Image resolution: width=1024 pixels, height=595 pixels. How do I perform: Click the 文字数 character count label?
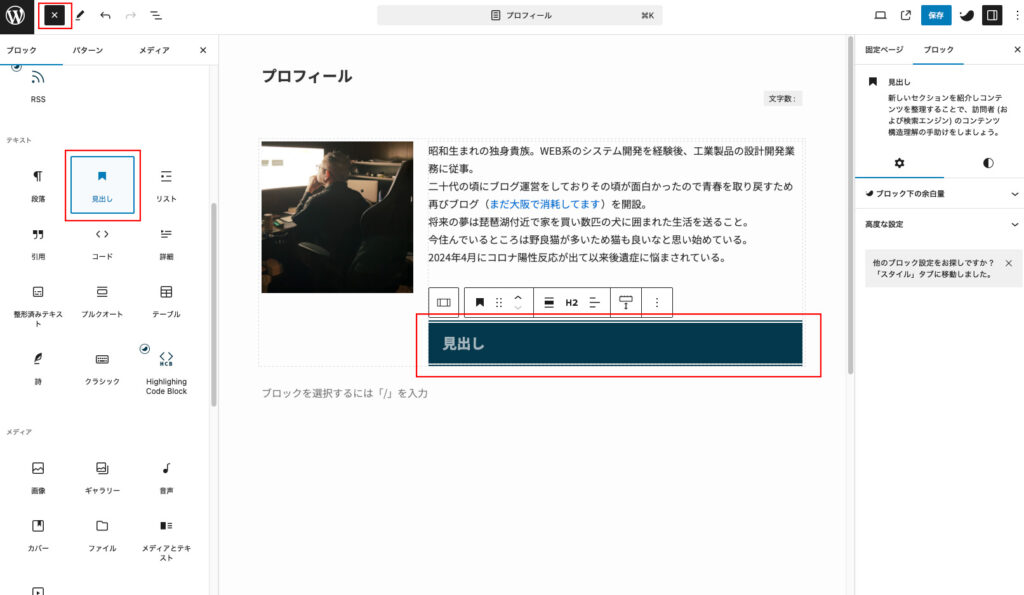782,99
